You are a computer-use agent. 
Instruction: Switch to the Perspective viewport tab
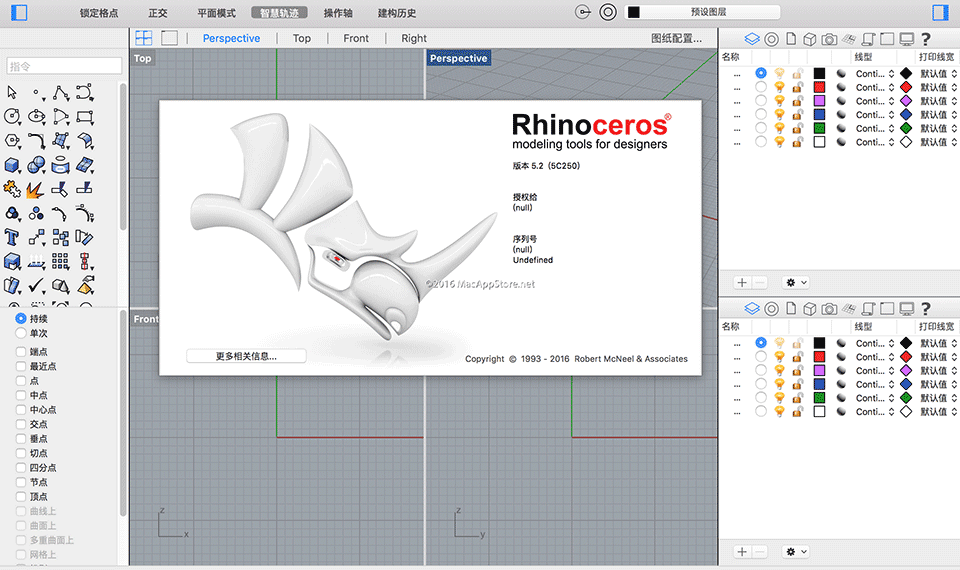[x=231, y=38]
